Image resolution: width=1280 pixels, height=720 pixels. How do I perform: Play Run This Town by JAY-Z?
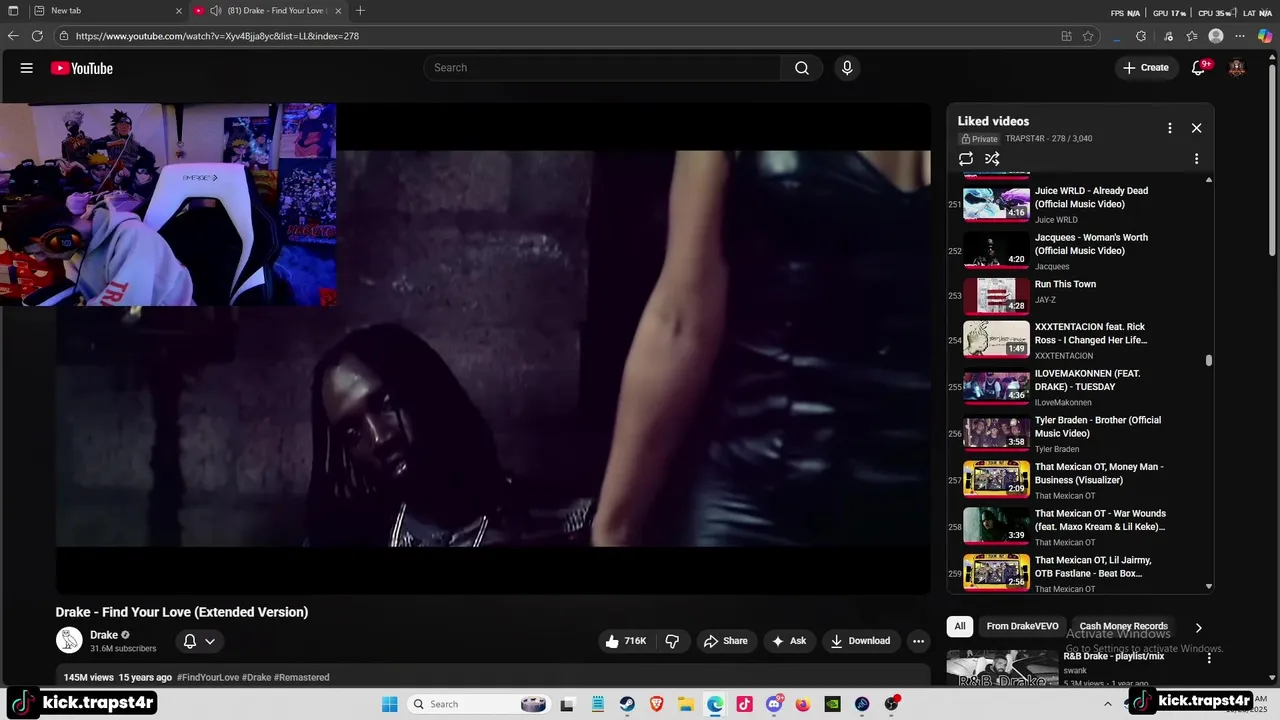[1075, 296]
